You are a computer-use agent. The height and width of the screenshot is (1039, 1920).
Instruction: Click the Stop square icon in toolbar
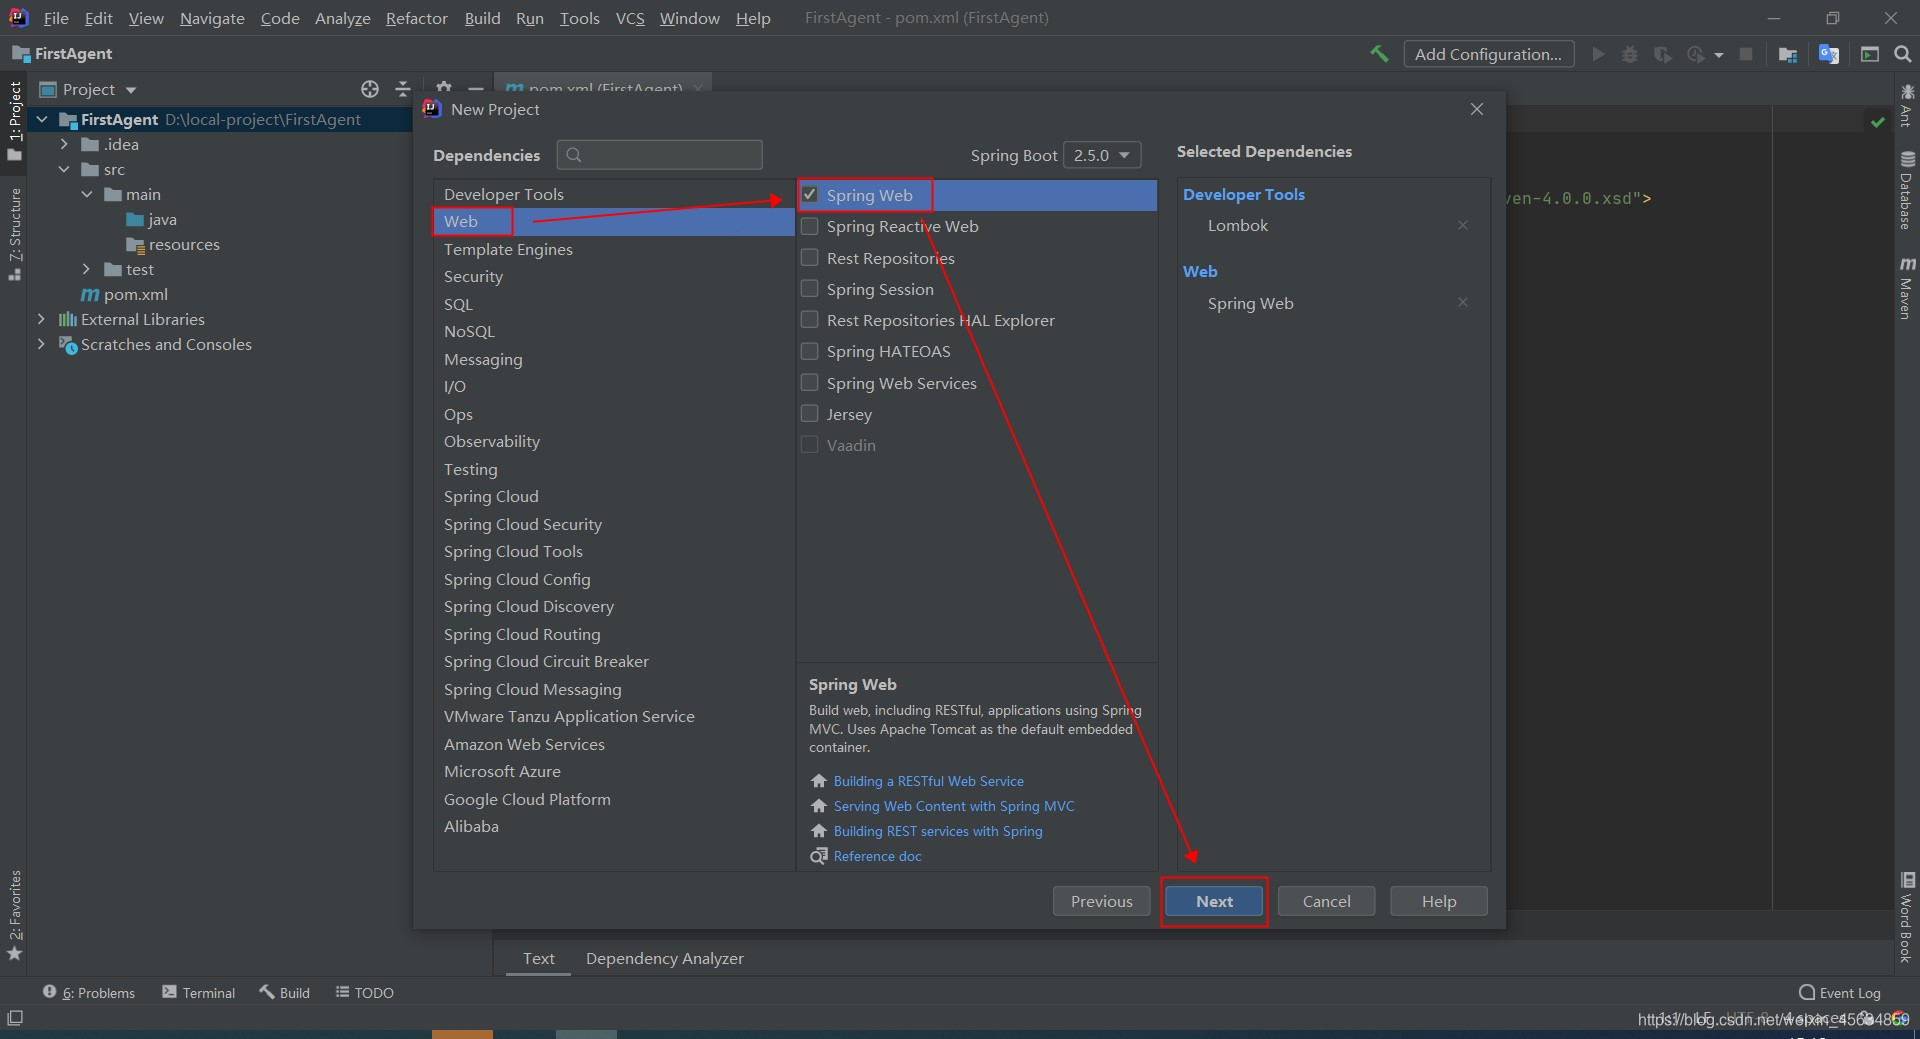pyautogui.click(x=1746, y=54)
